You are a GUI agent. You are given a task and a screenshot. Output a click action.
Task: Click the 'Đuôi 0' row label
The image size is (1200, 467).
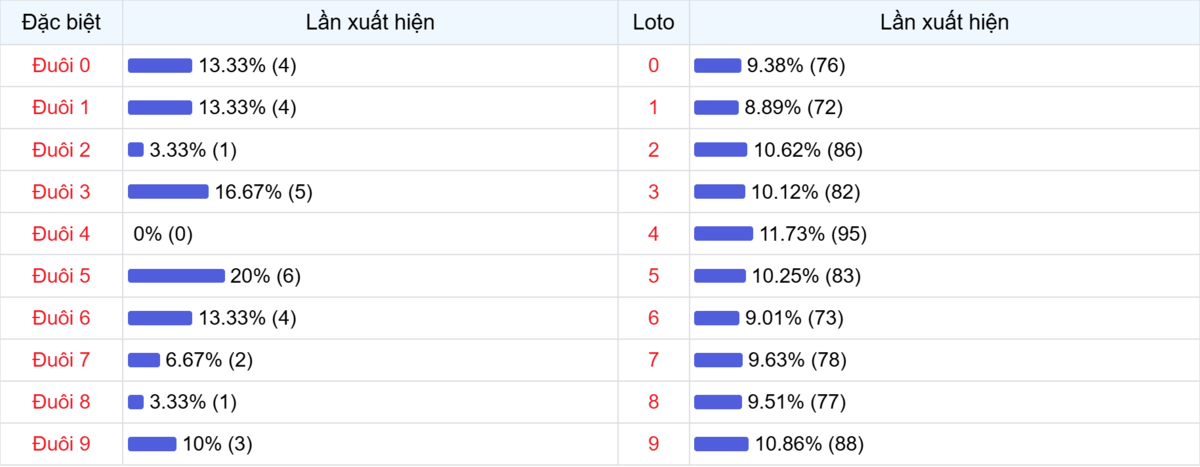(x=61, y=65)
